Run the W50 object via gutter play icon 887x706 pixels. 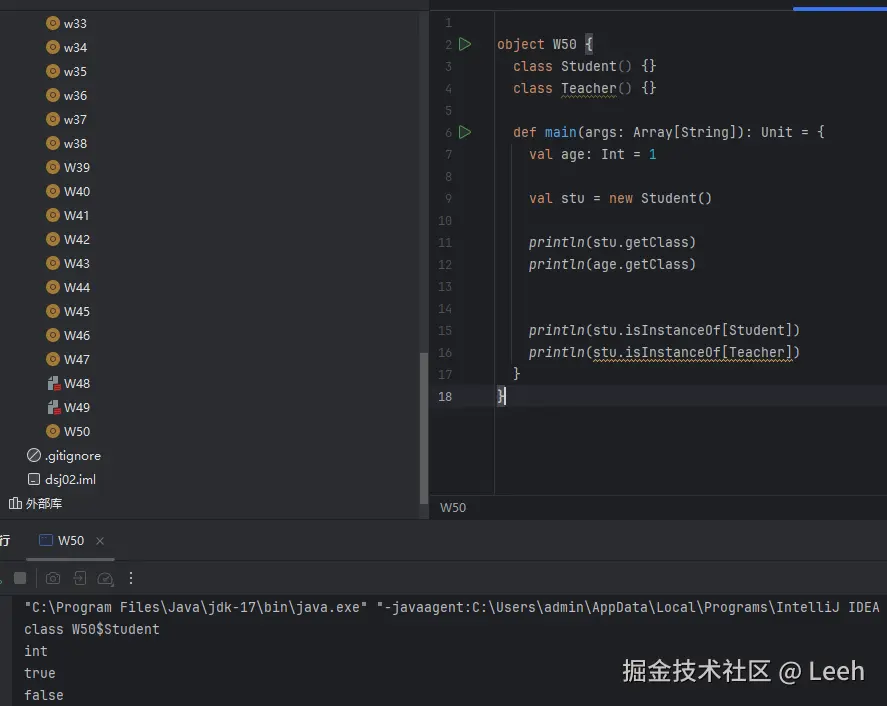[x=465, y=44]
